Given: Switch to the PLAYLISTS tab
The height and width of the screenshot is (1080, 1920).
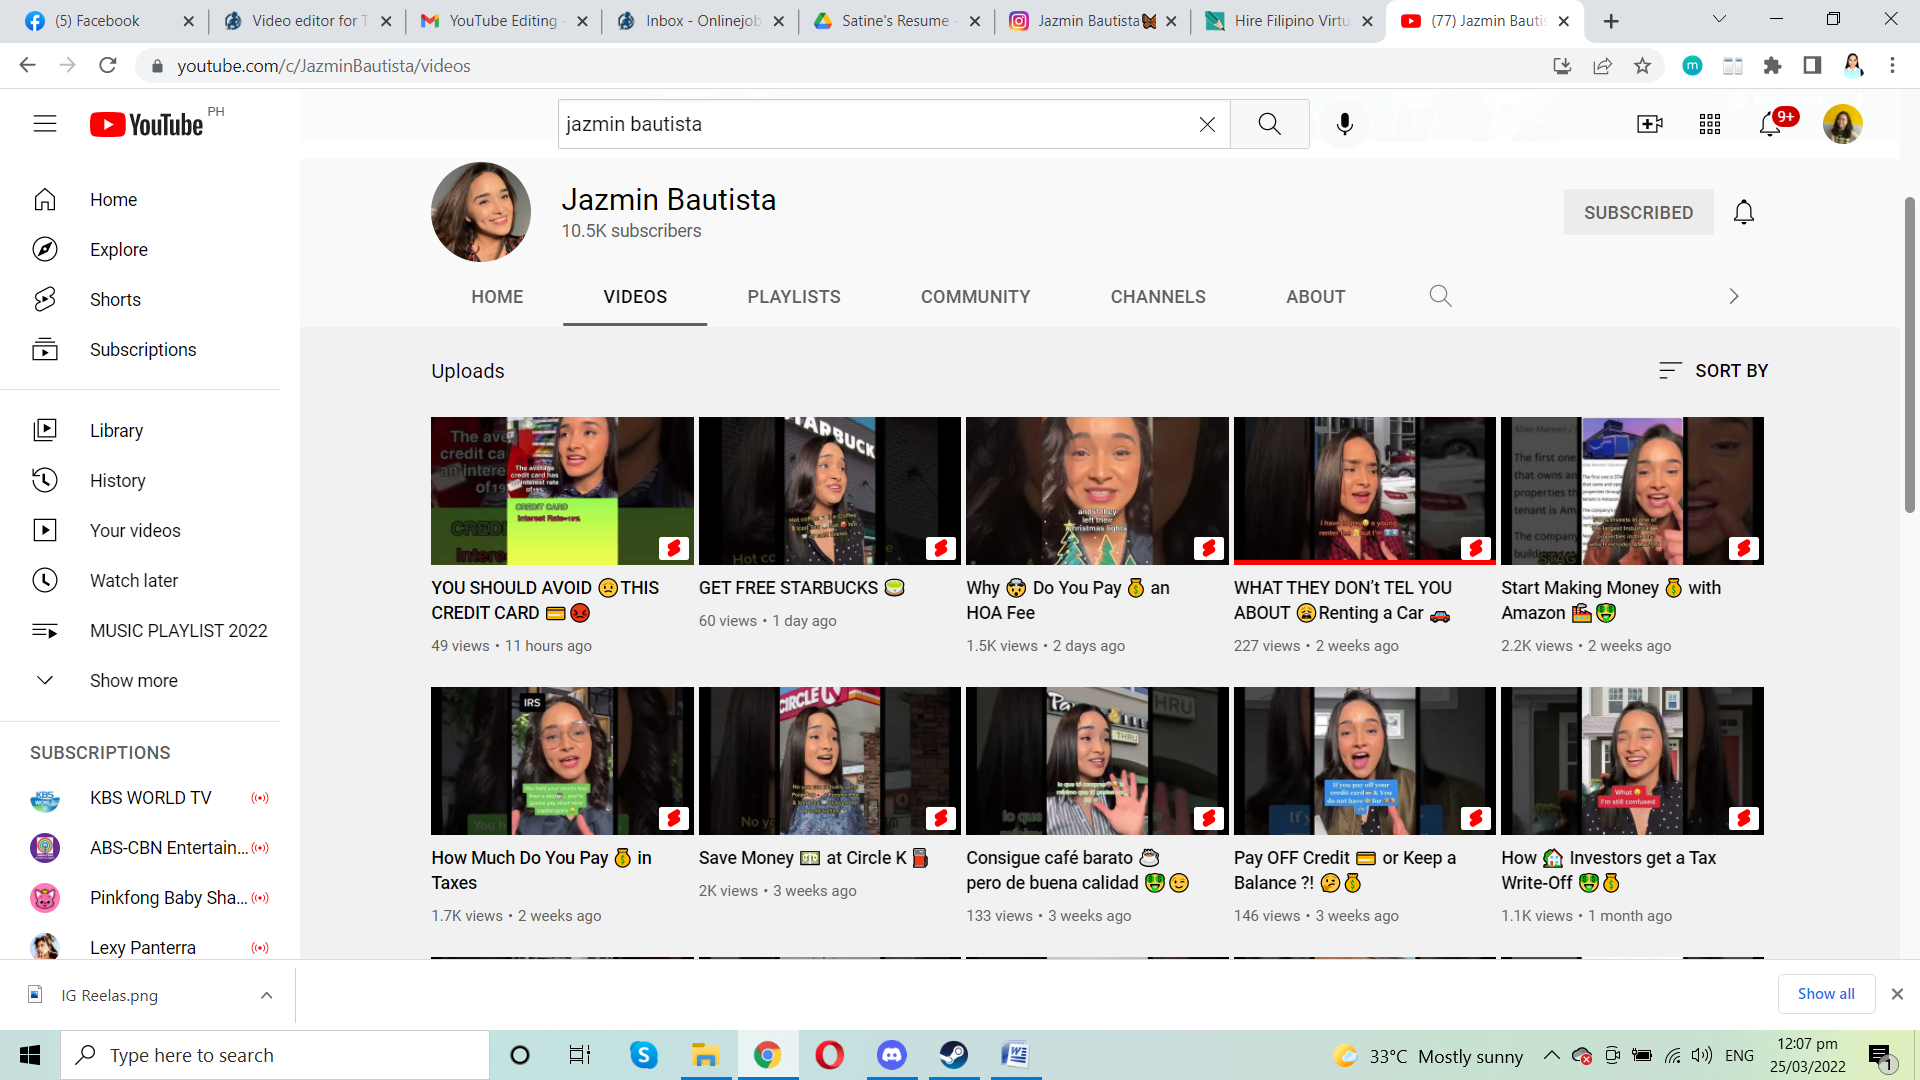Looking at the screenshot, I should click(x=793, y=297).
